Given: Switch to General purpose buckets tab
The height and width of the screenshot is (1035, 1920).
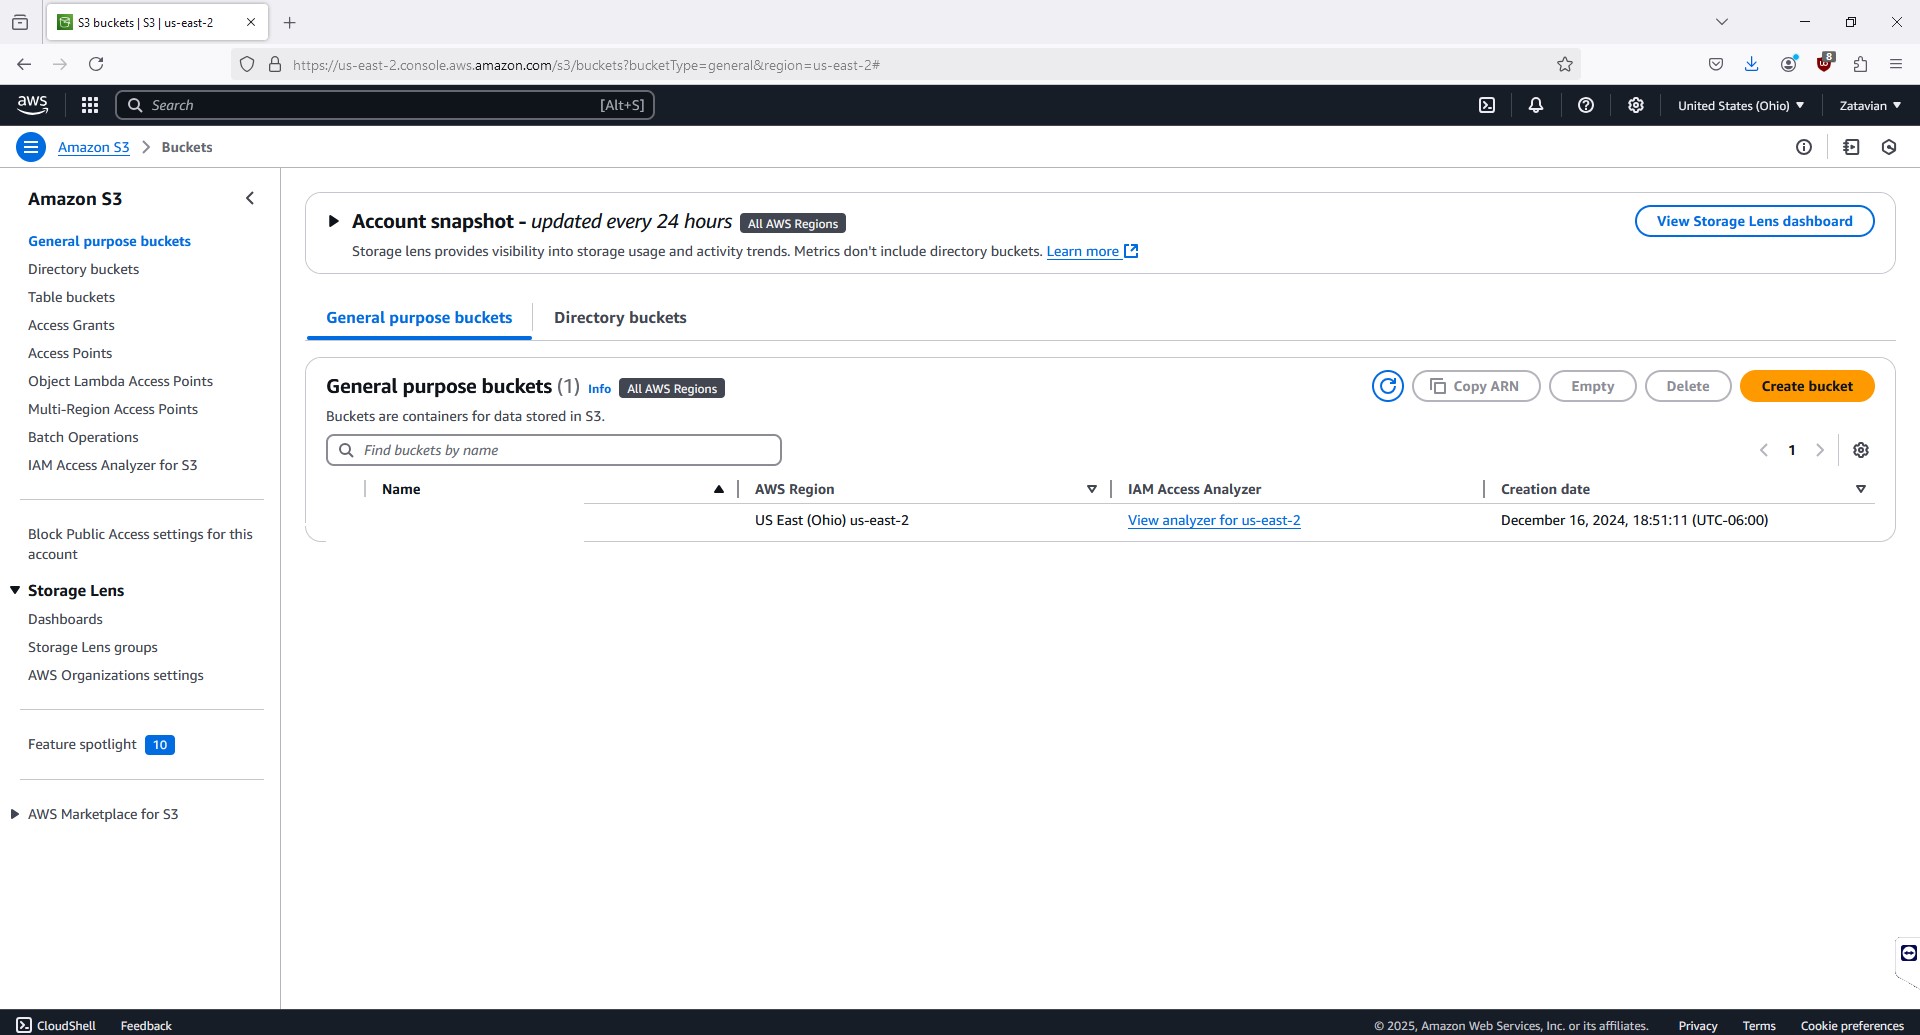Looking at the screenshot, I should (x=419, y=317).
